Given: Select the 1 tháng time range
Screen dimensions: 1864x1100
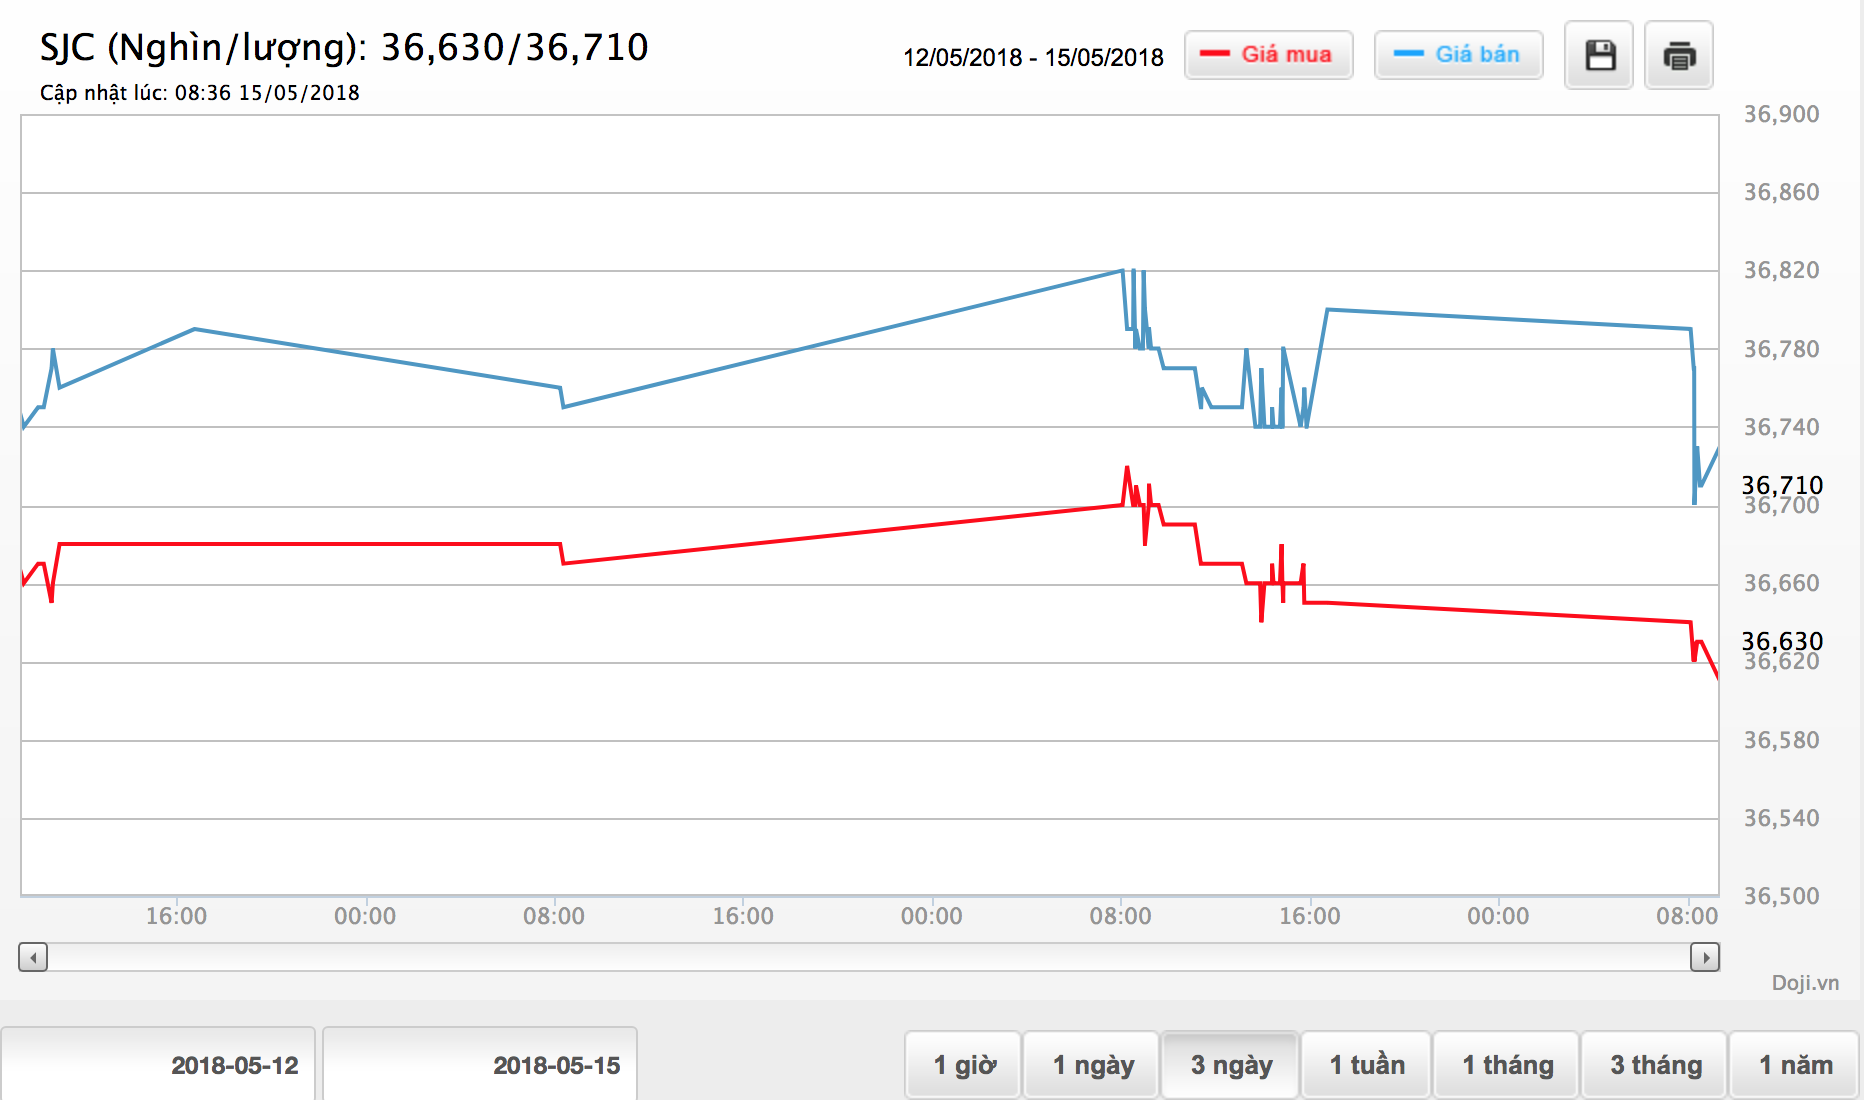Looking at the screenshot, I should click(1507, 1065).
